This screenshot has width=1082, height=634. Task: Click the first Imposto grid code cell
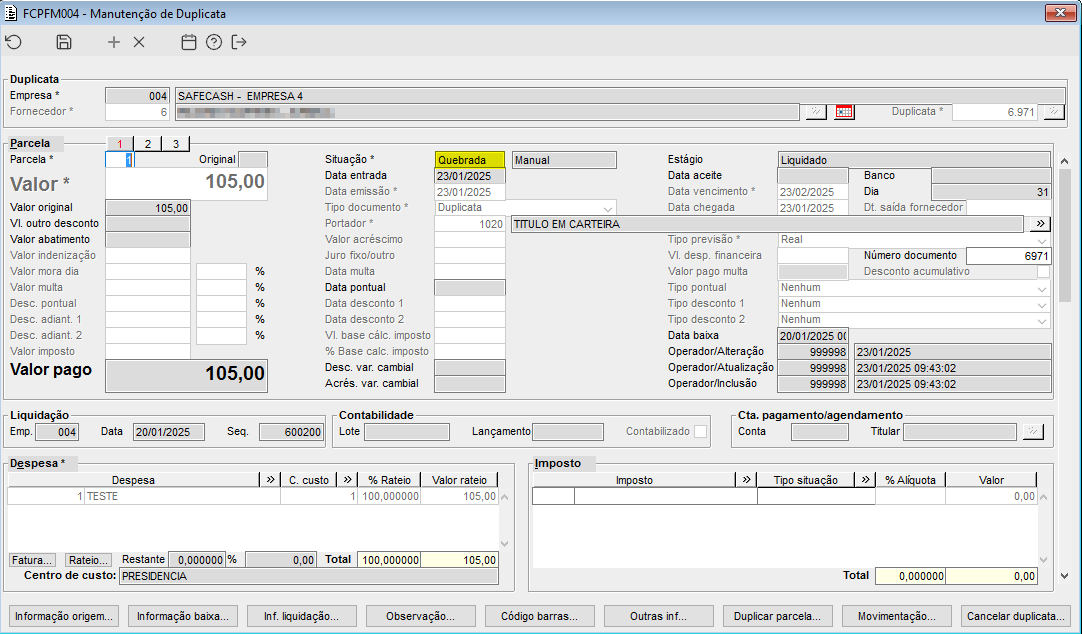553,497
